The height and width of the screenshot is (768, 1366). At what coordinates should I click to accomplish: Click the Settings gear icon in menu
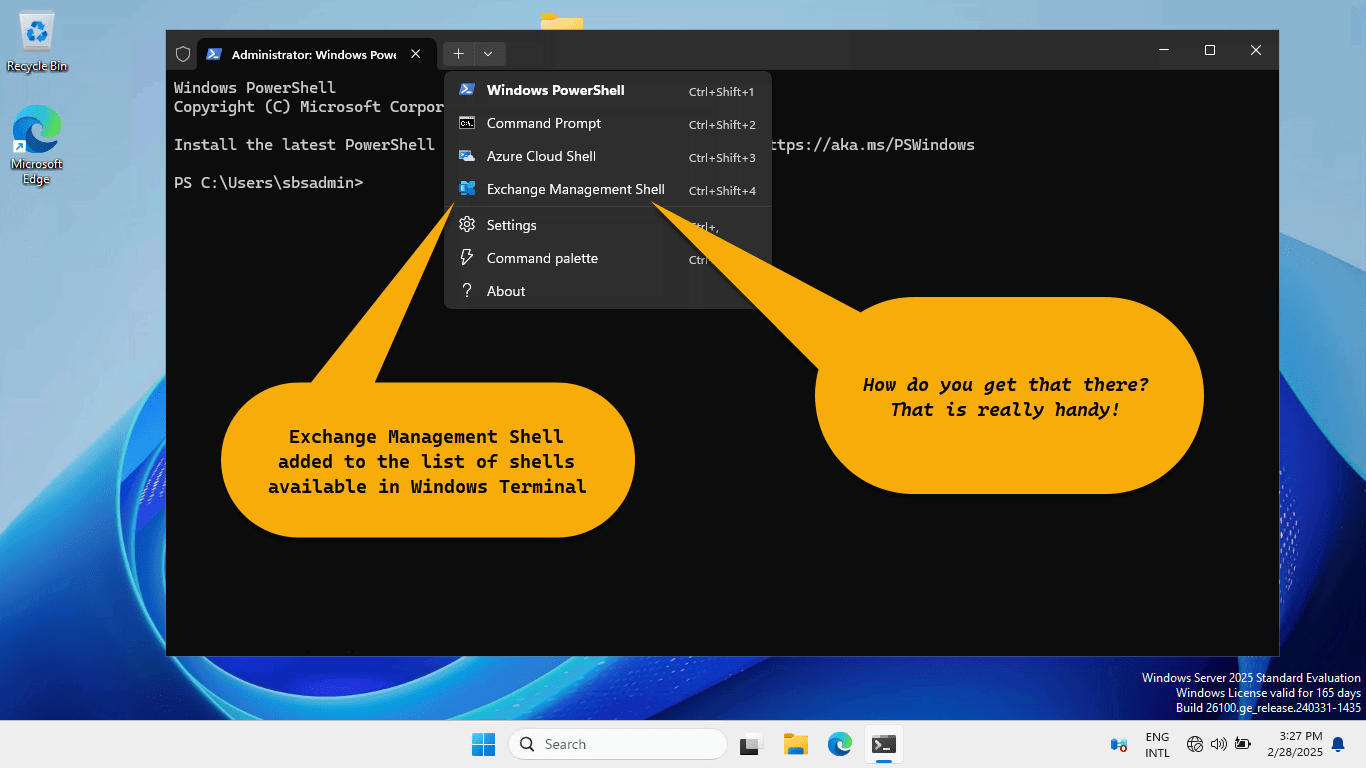[x=466, y=225]
